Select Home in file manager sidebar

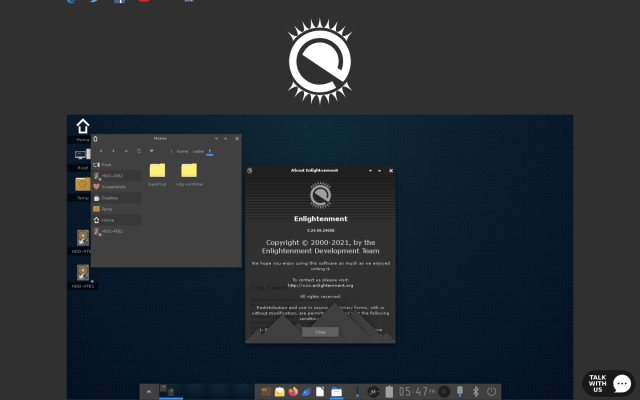(117, 220)
